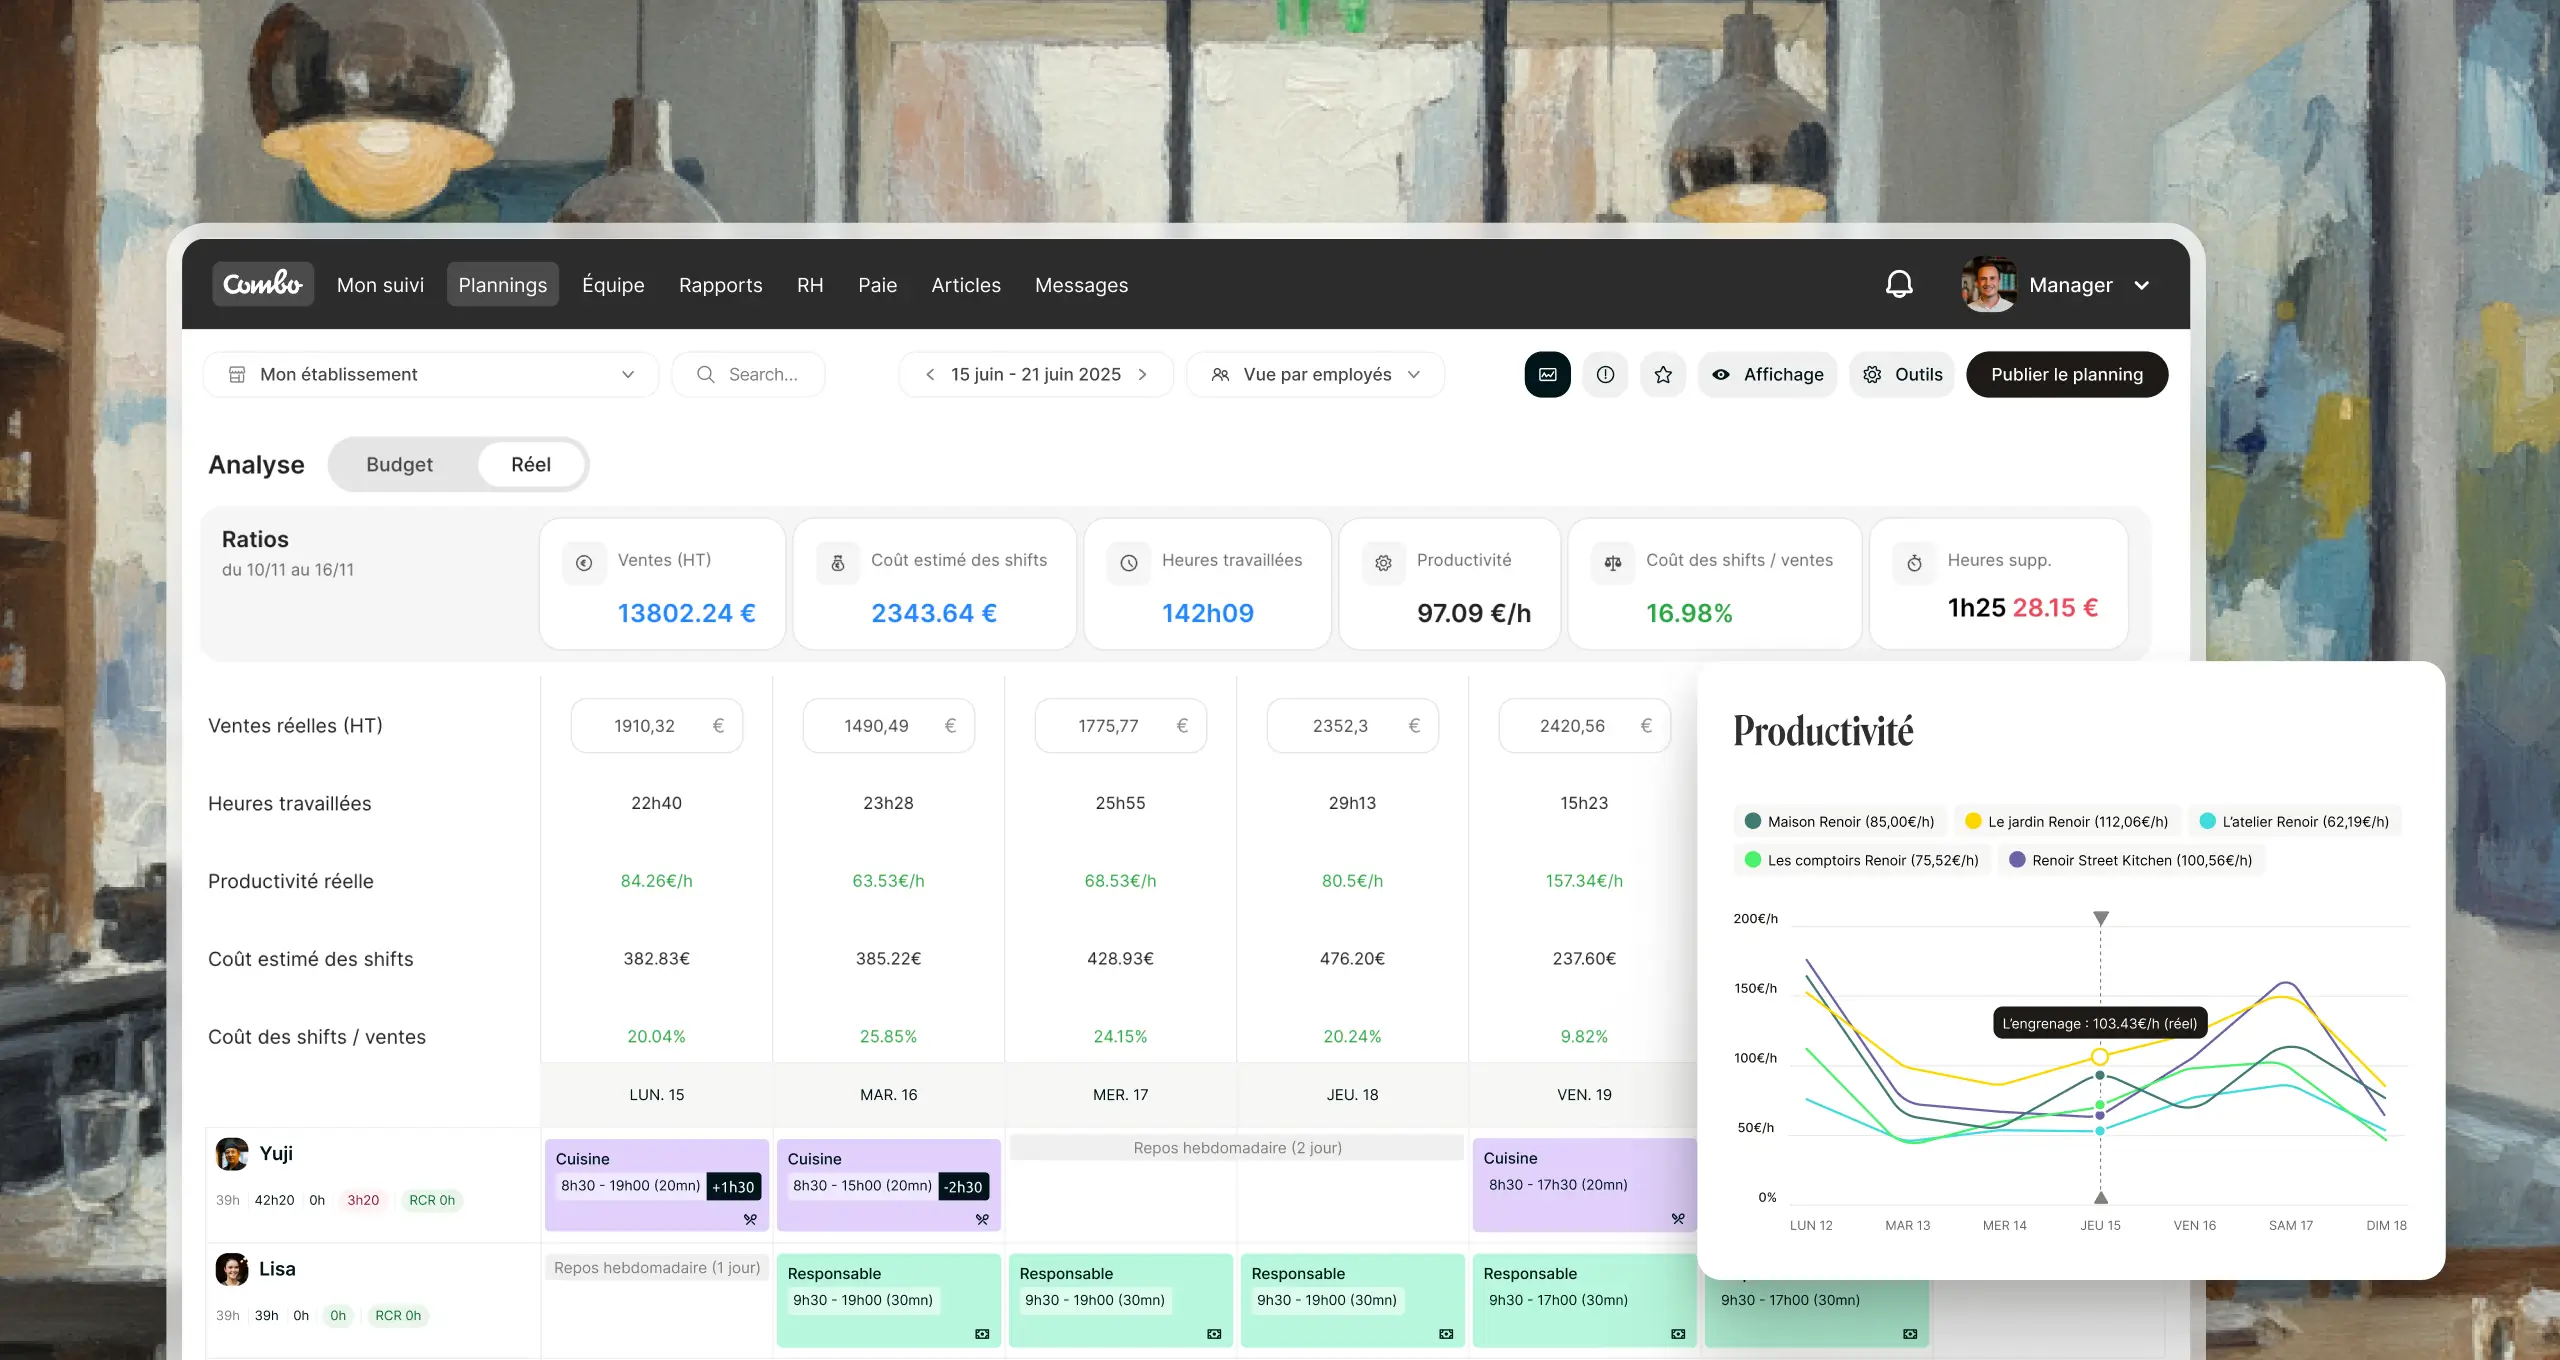
Task: Click the Manager profile avatar
Action: (1988, 285)
